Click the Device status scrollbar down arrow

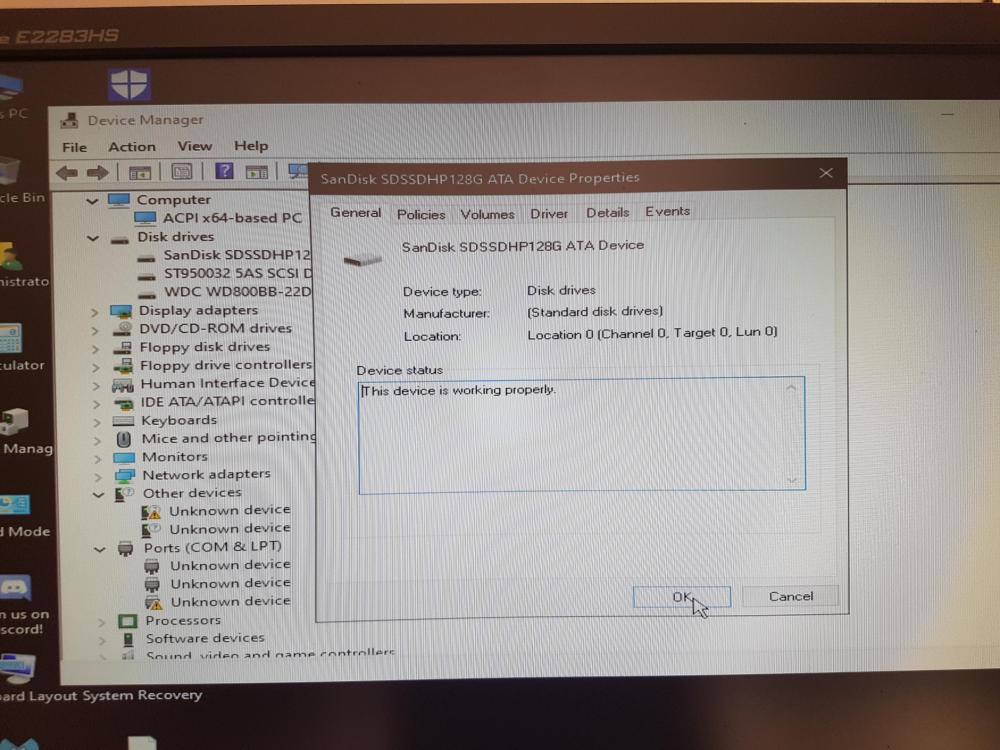pos(792,480)
